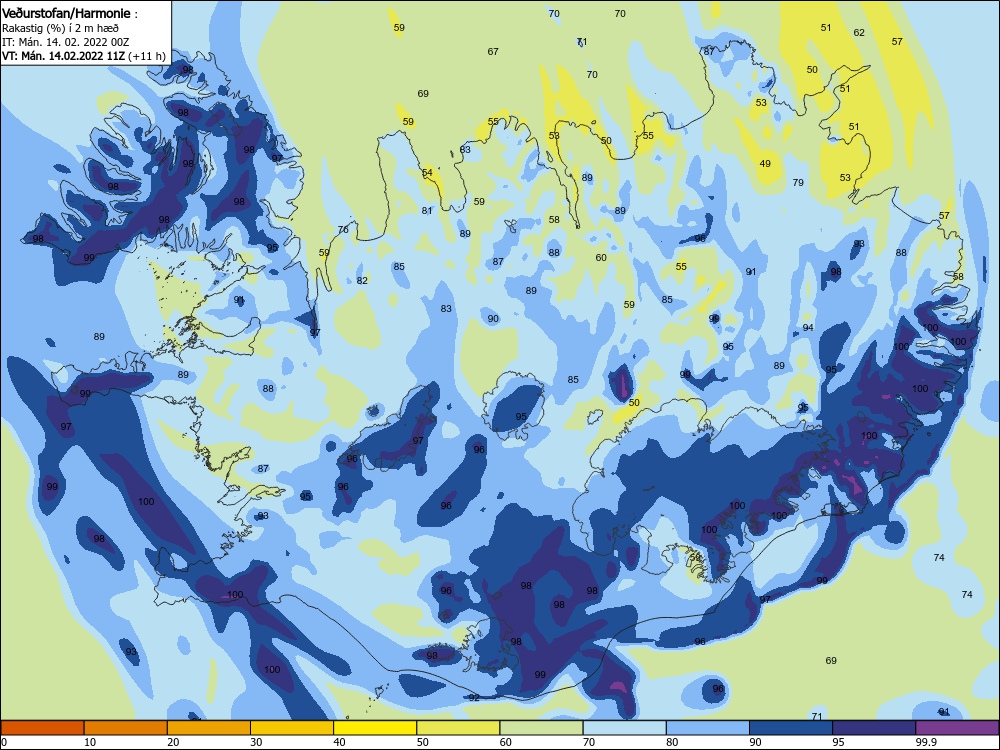Click the map value '81'
This screenshot has width=1000, height=750.
[x=427, y=211]
